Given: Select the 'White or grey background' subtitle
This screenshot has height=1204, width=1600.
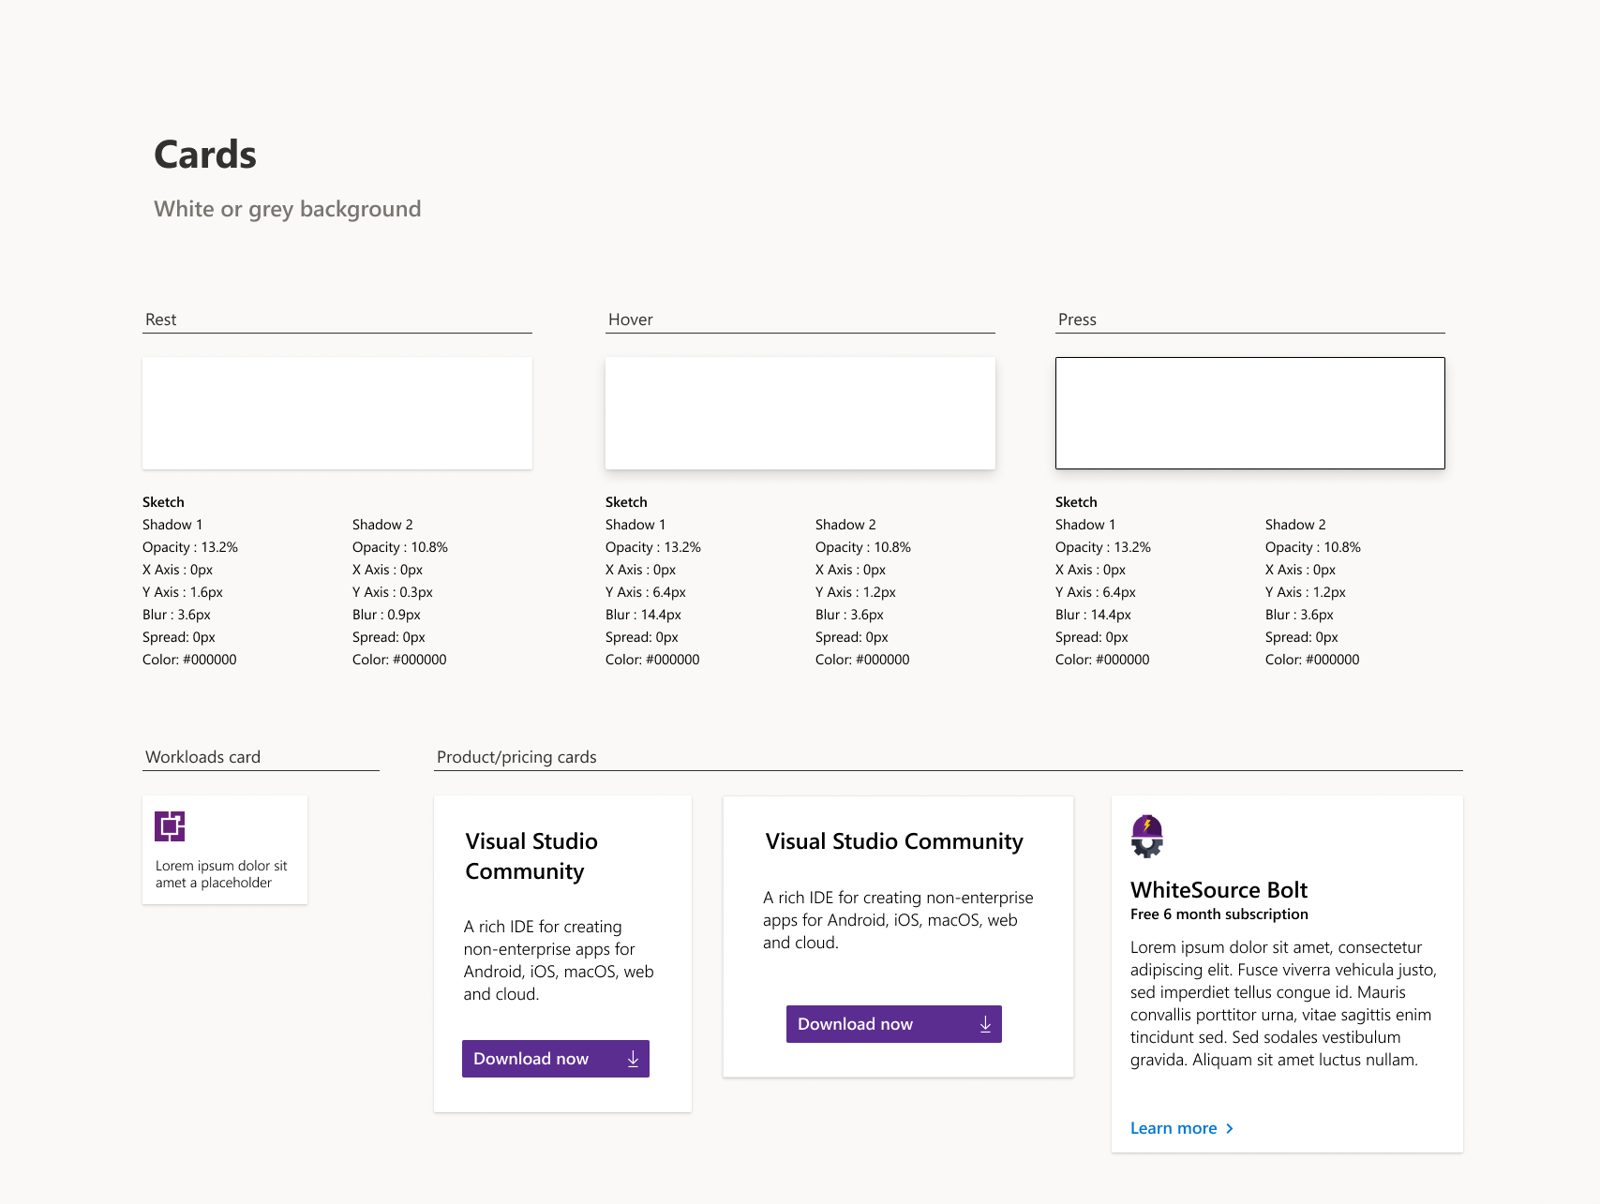Looking at the screenshot, I should click(x=287, y=209).
